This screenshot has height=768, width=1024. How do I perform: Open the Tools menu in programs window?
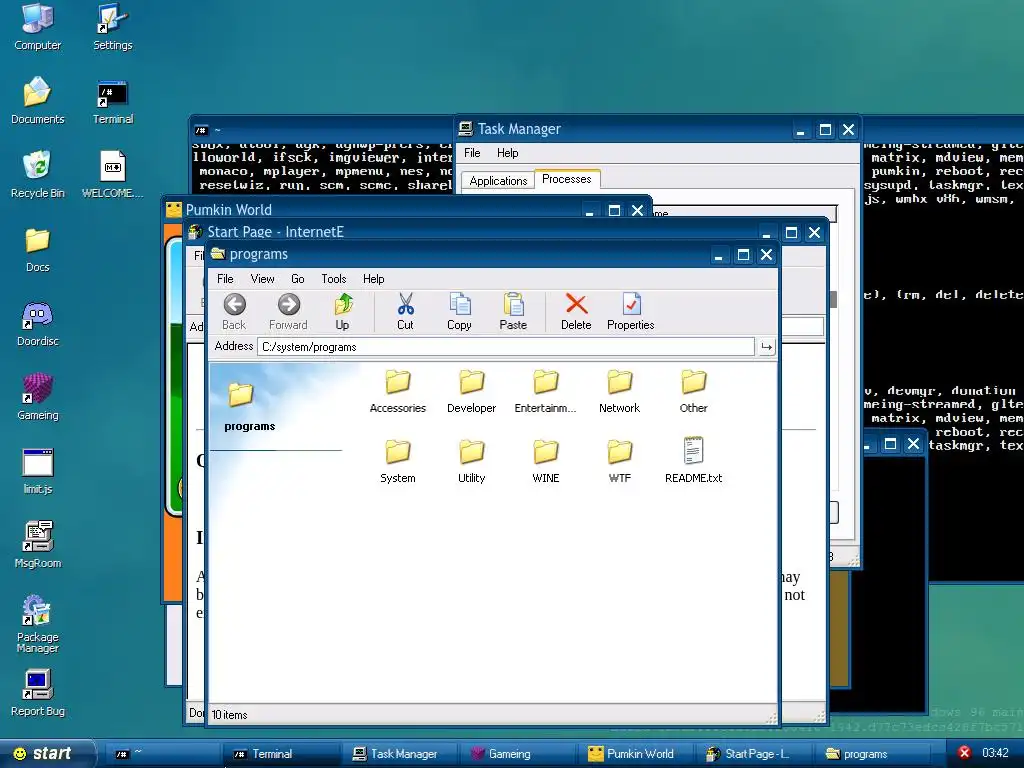pyautogui.click(x=334, y=279)
